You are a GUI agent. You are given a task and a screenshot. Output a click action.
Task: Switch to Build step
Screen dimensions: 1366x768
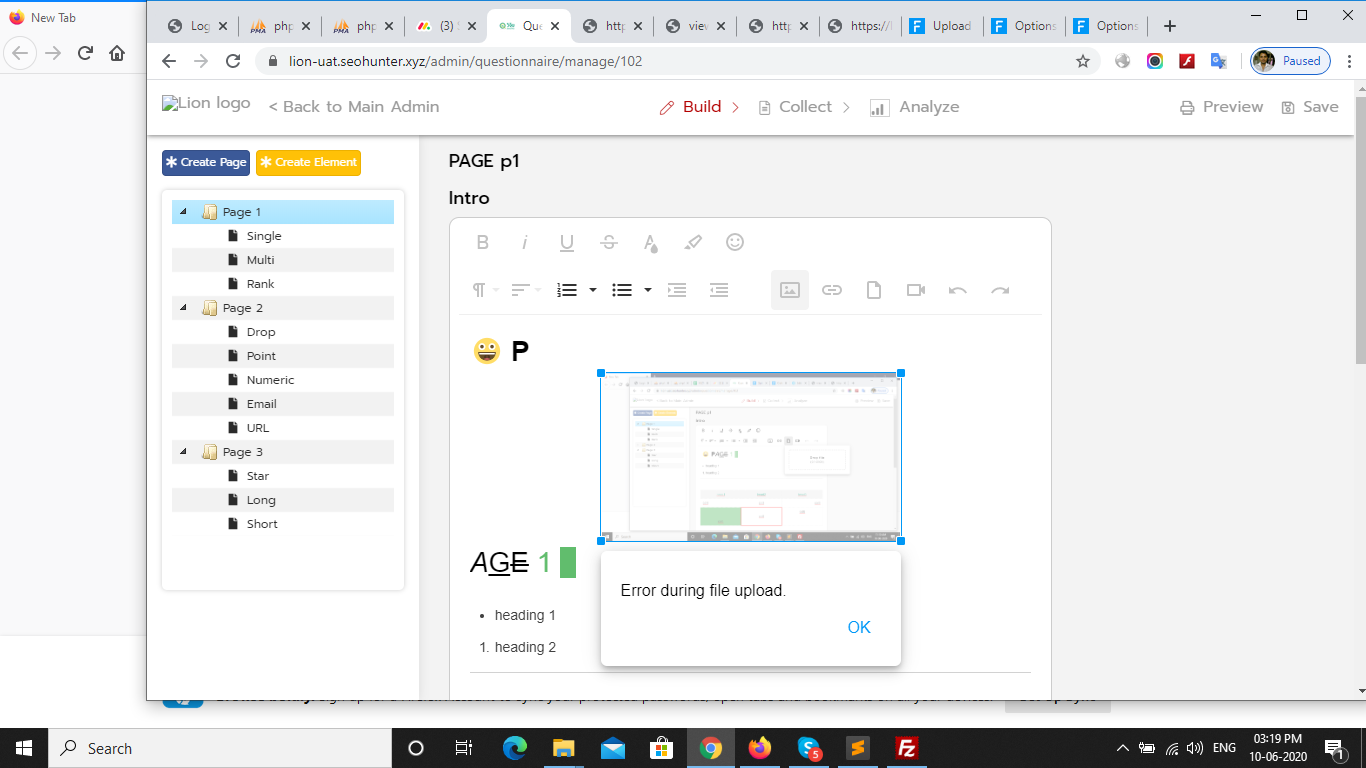click(699, 107)
